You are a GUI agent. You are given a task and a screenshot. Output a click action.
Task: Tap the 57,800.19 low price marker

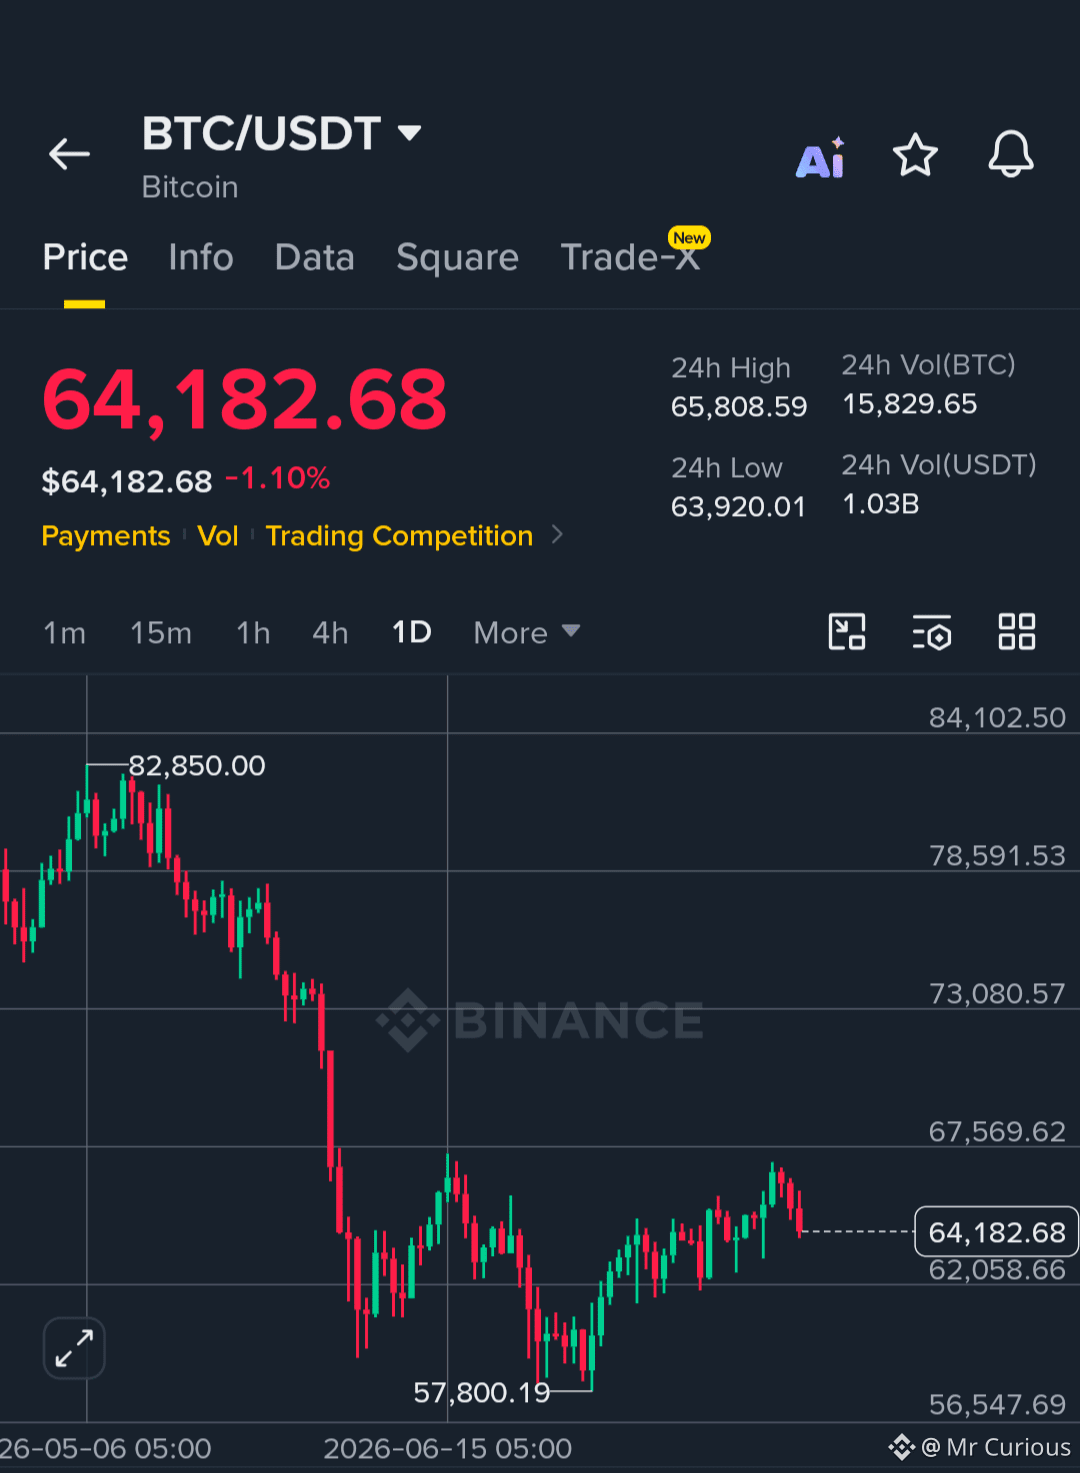point(482,1392)
